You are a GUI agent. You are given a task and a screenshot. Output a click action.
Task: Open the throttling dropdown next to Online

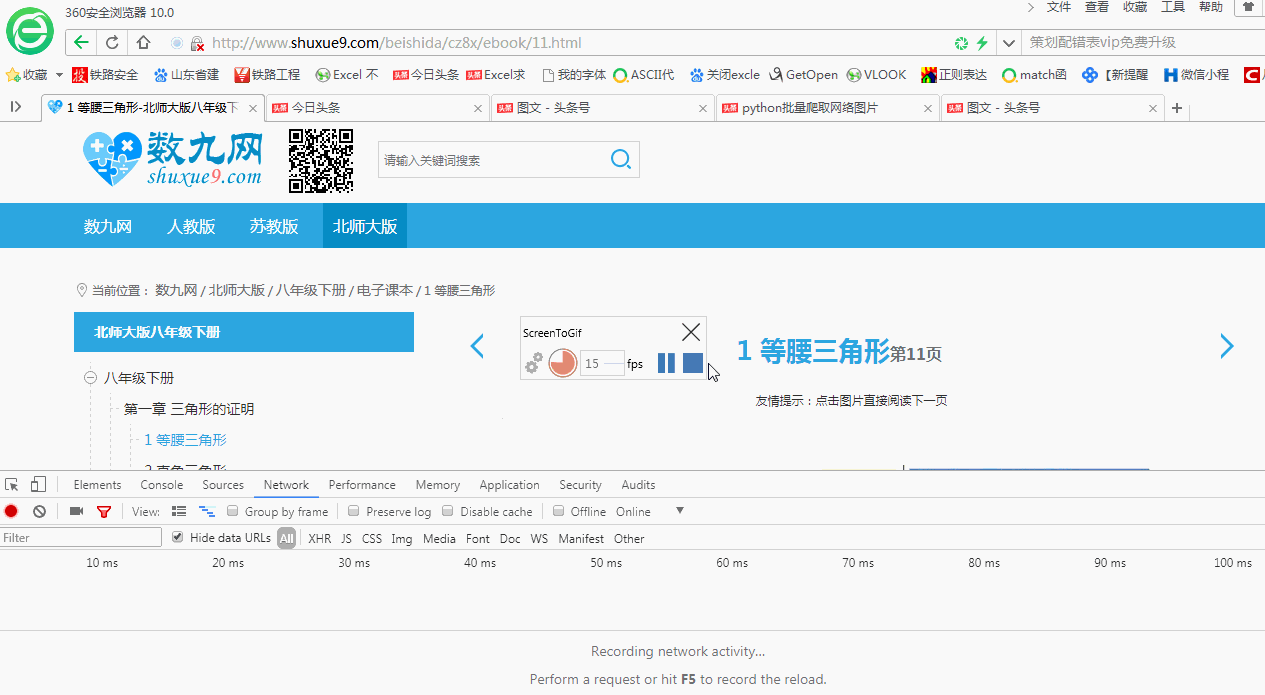(x=680, y=511)
